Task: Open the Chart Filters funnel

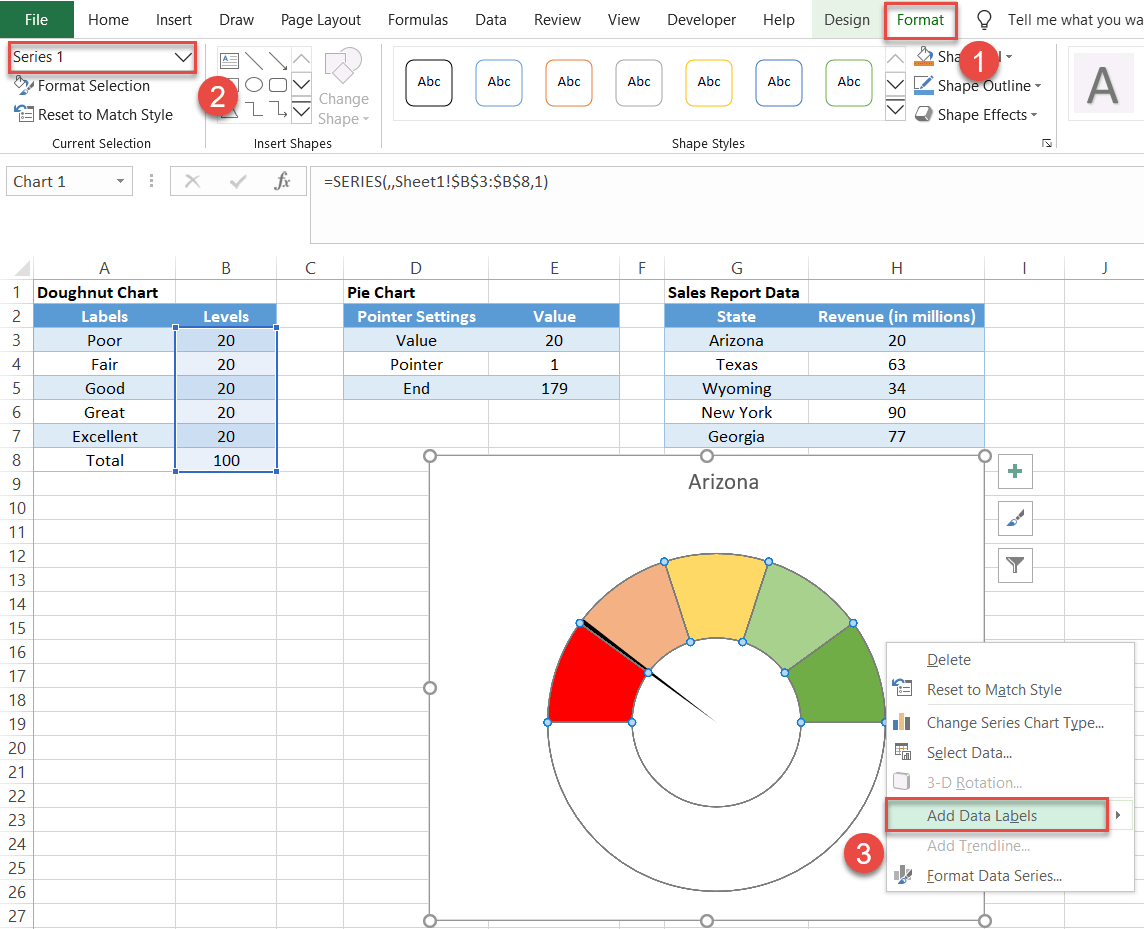Action: (x=1014, y=565)
